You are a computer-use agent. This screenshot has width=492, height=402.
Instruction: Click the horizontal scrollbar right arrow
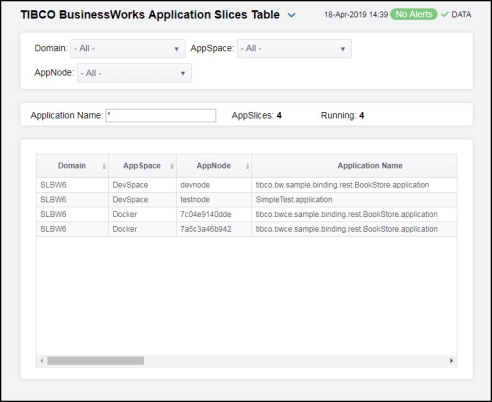point(451,361)
